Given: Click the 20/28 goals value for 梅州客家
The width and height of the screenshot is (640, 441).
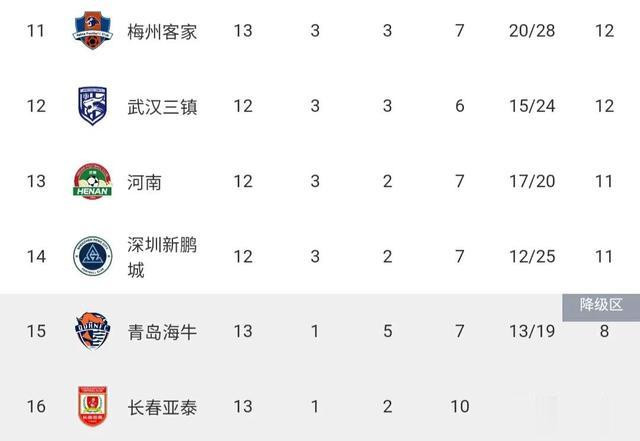Looking at the screenshot, I should 532,31.
